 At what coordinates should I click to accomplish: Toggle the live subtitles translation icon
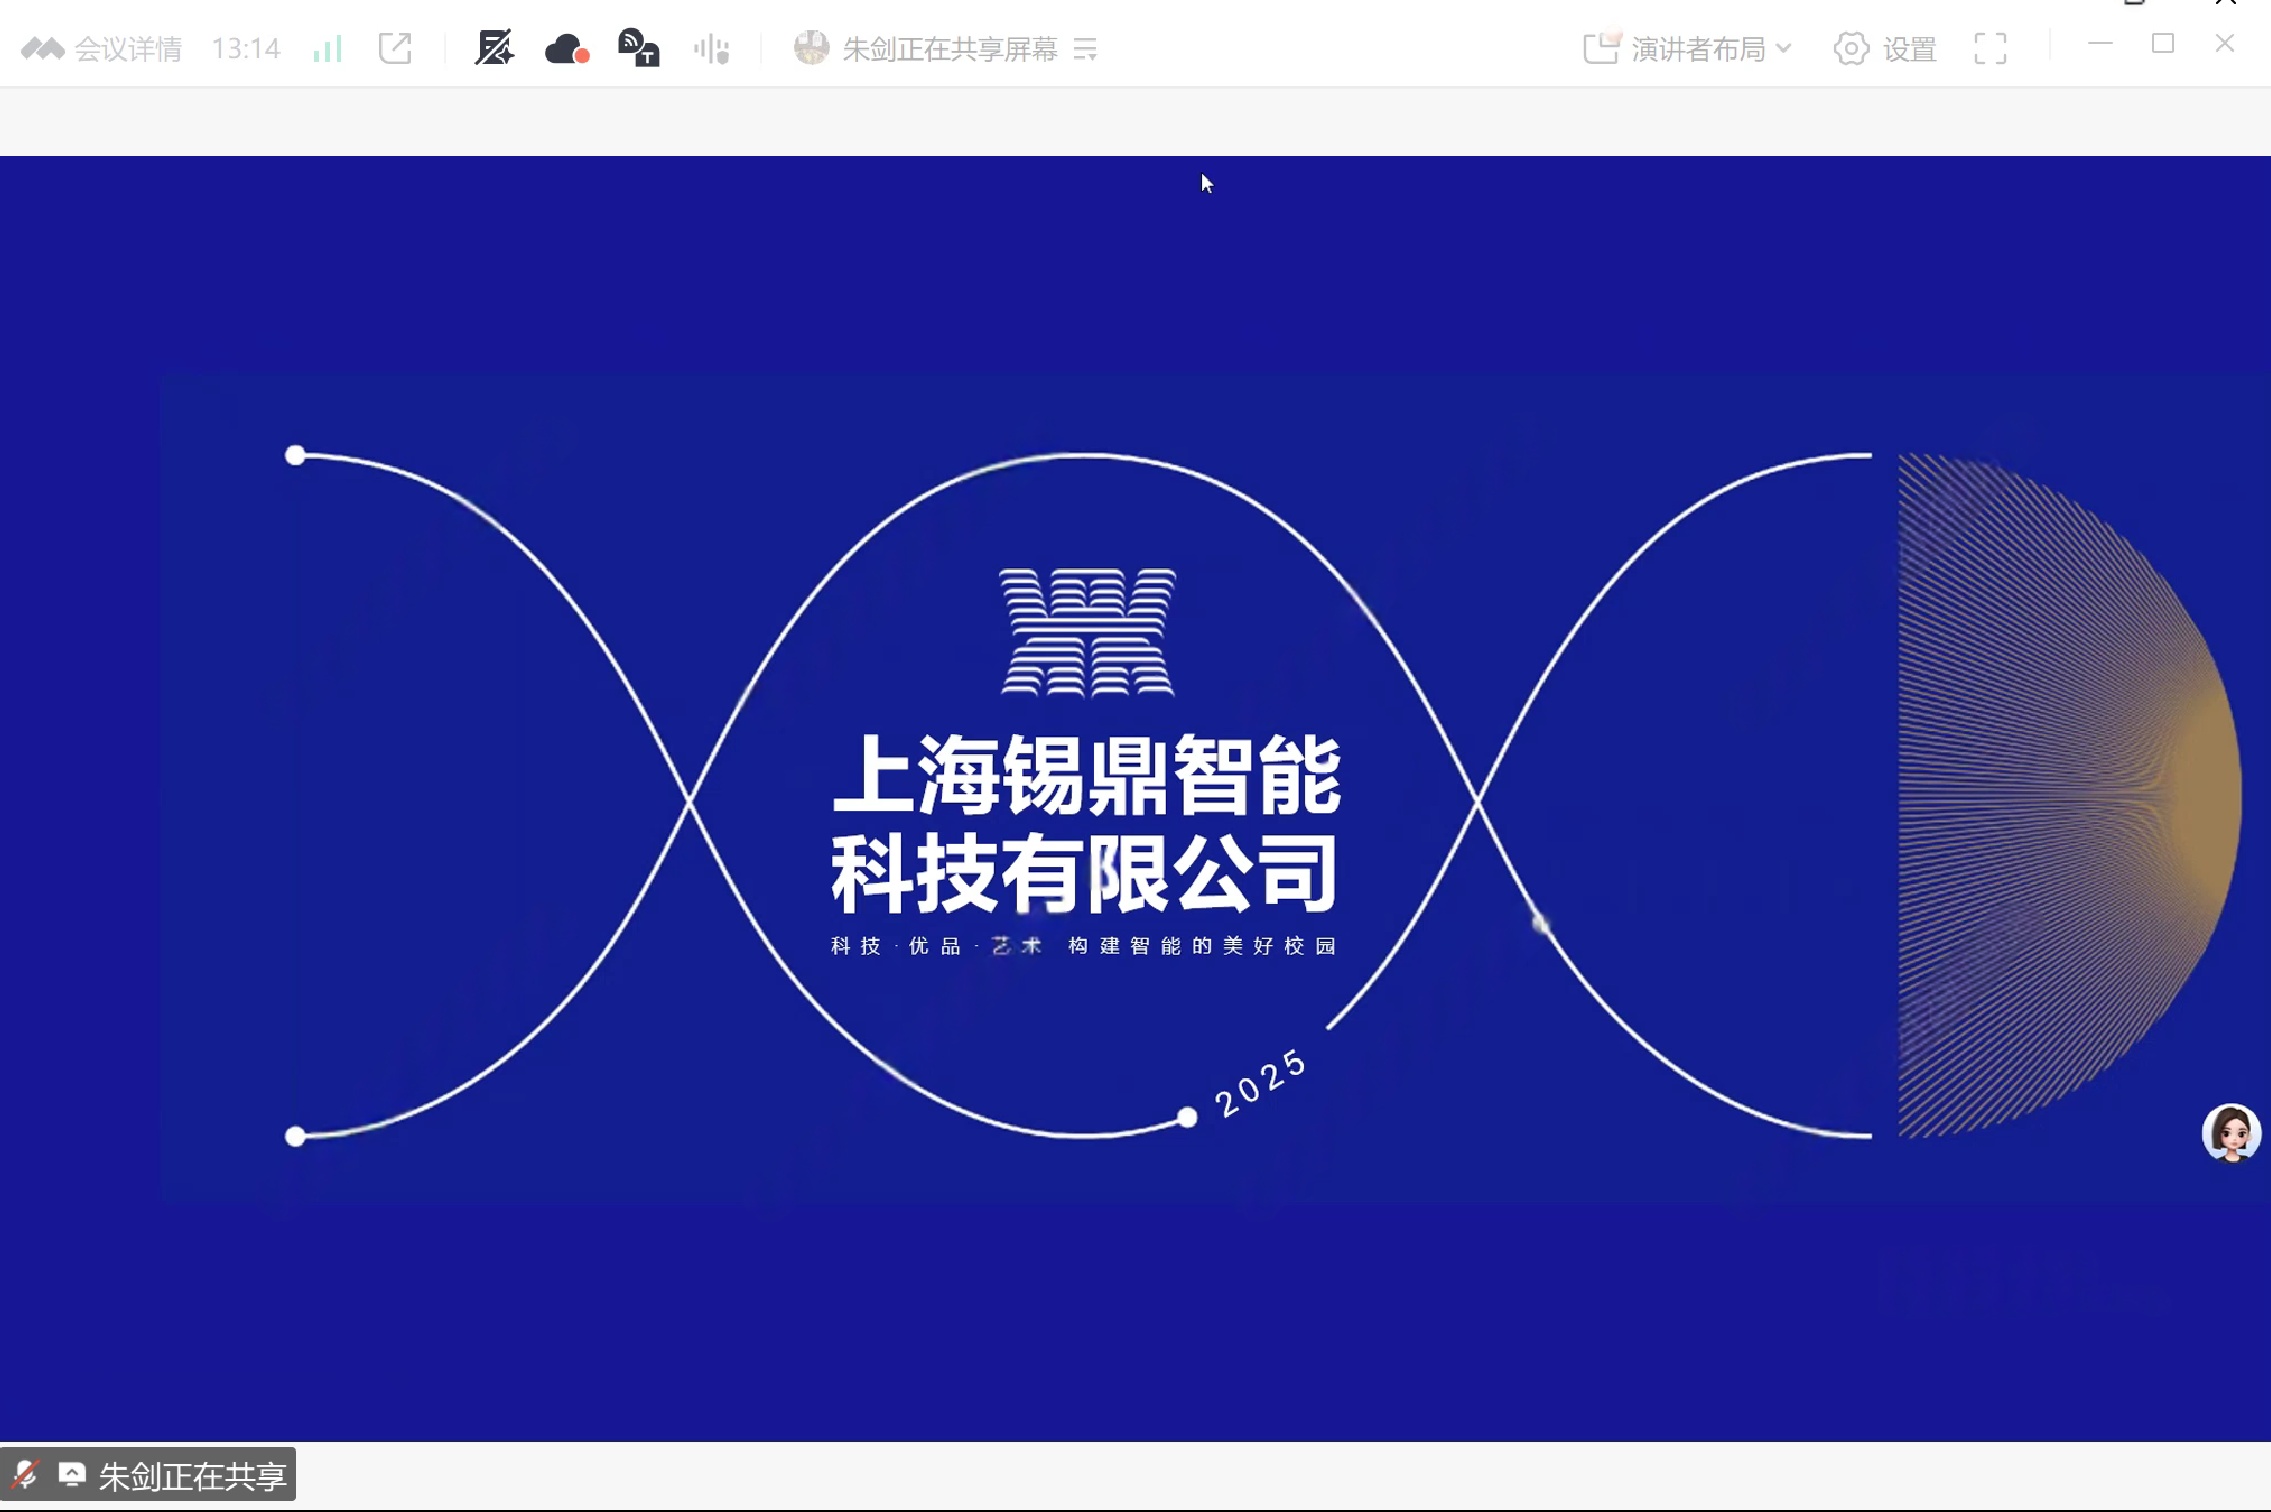tap(638, 48)
